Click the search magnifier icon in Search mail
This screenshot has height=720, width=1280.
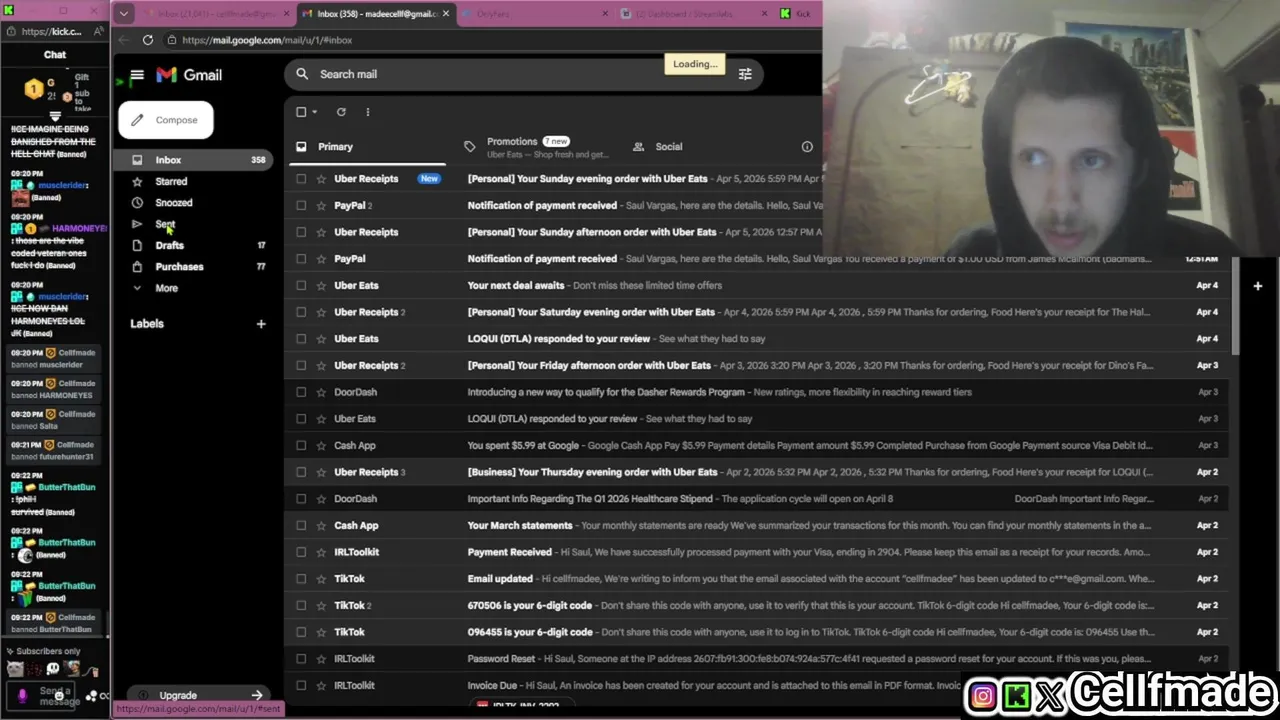(302, 74)
